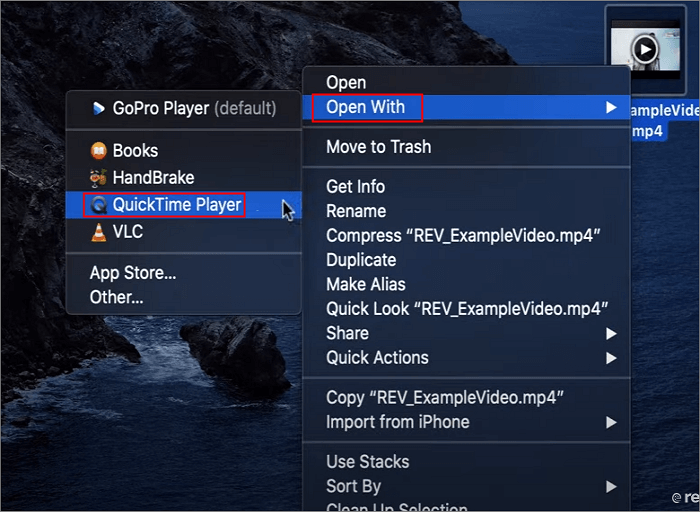The width and height of the screenshot is (700, 512).
Task: Expand the Quick Actions submenu arrow
Action: click(611, 358)
